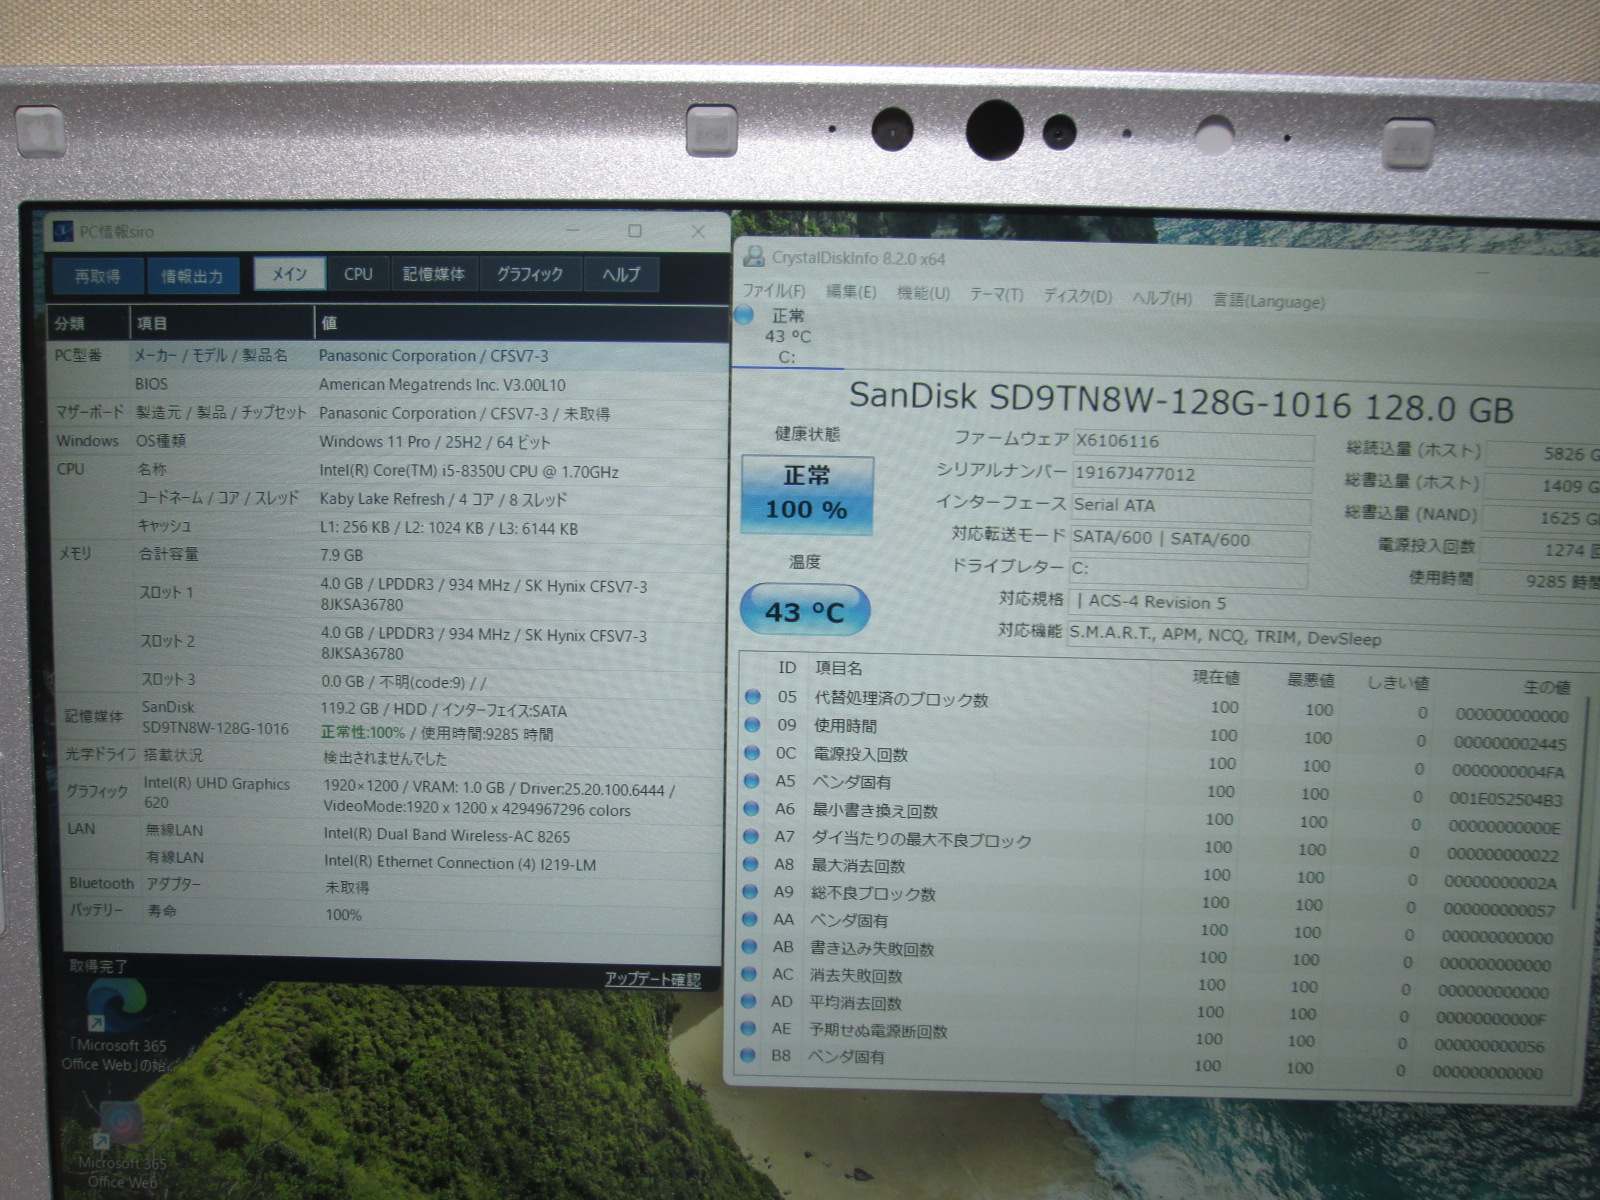Click the blue status dot for ID 09
1600x1200 pixels.
tap(753, 724)
